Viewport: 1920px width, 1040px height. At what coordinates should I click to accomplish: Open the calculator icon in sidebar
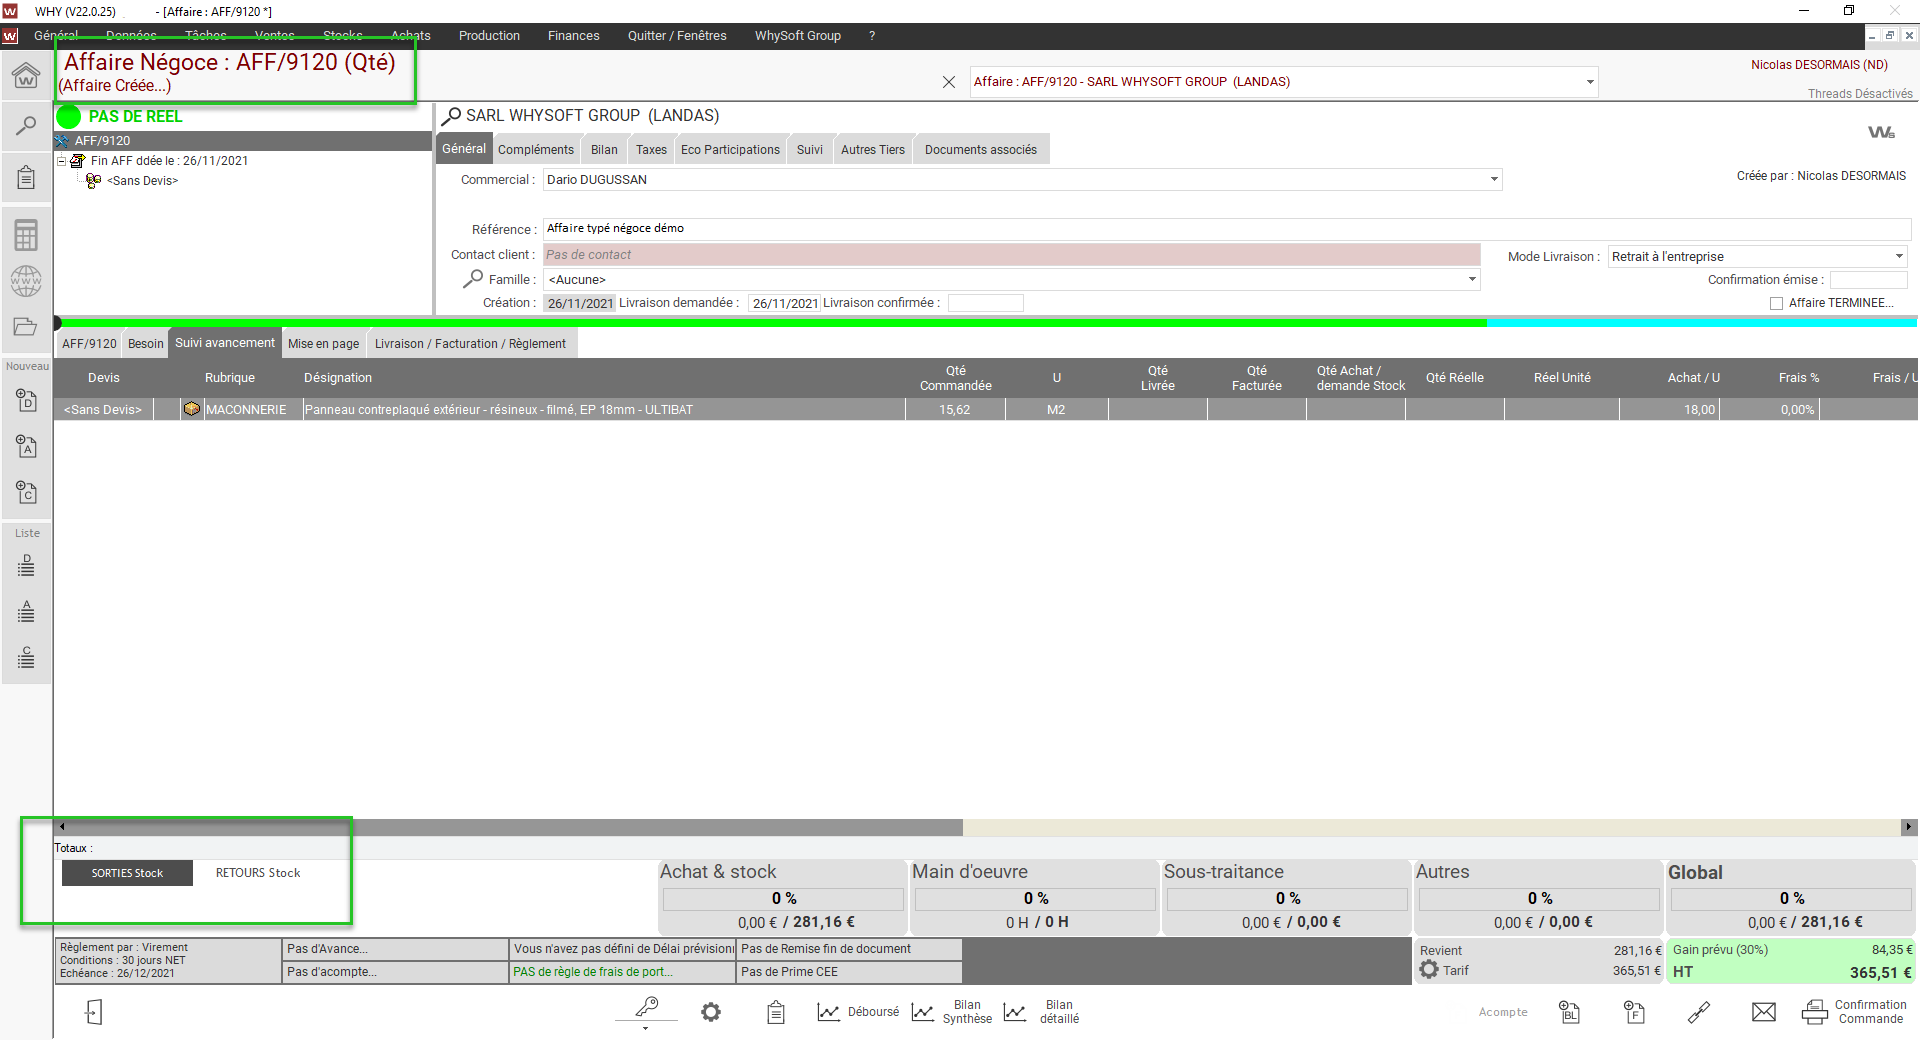(26, 235)
